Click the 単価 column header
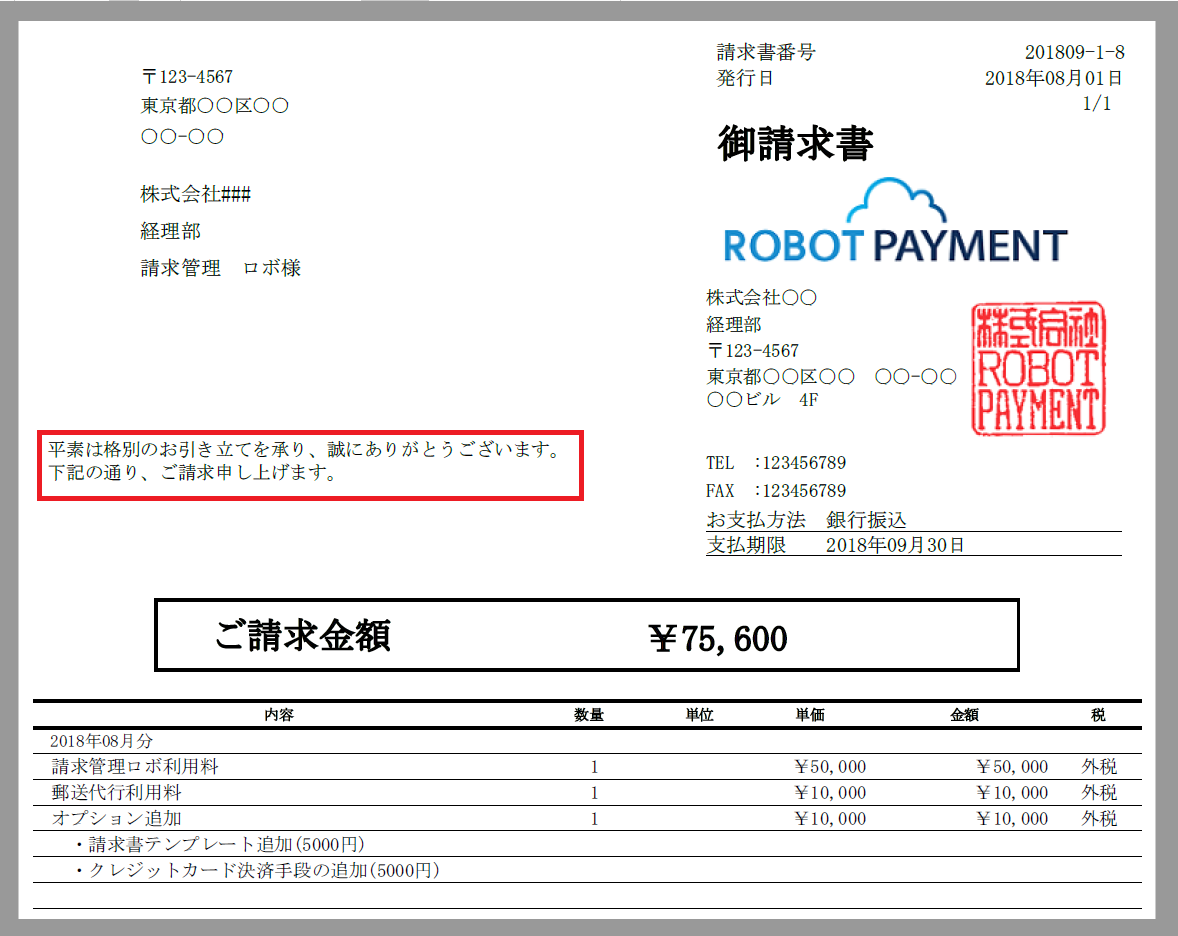The width and height of the screenshot is (1178, 936). pyautogui.click(x=809, y=716)
